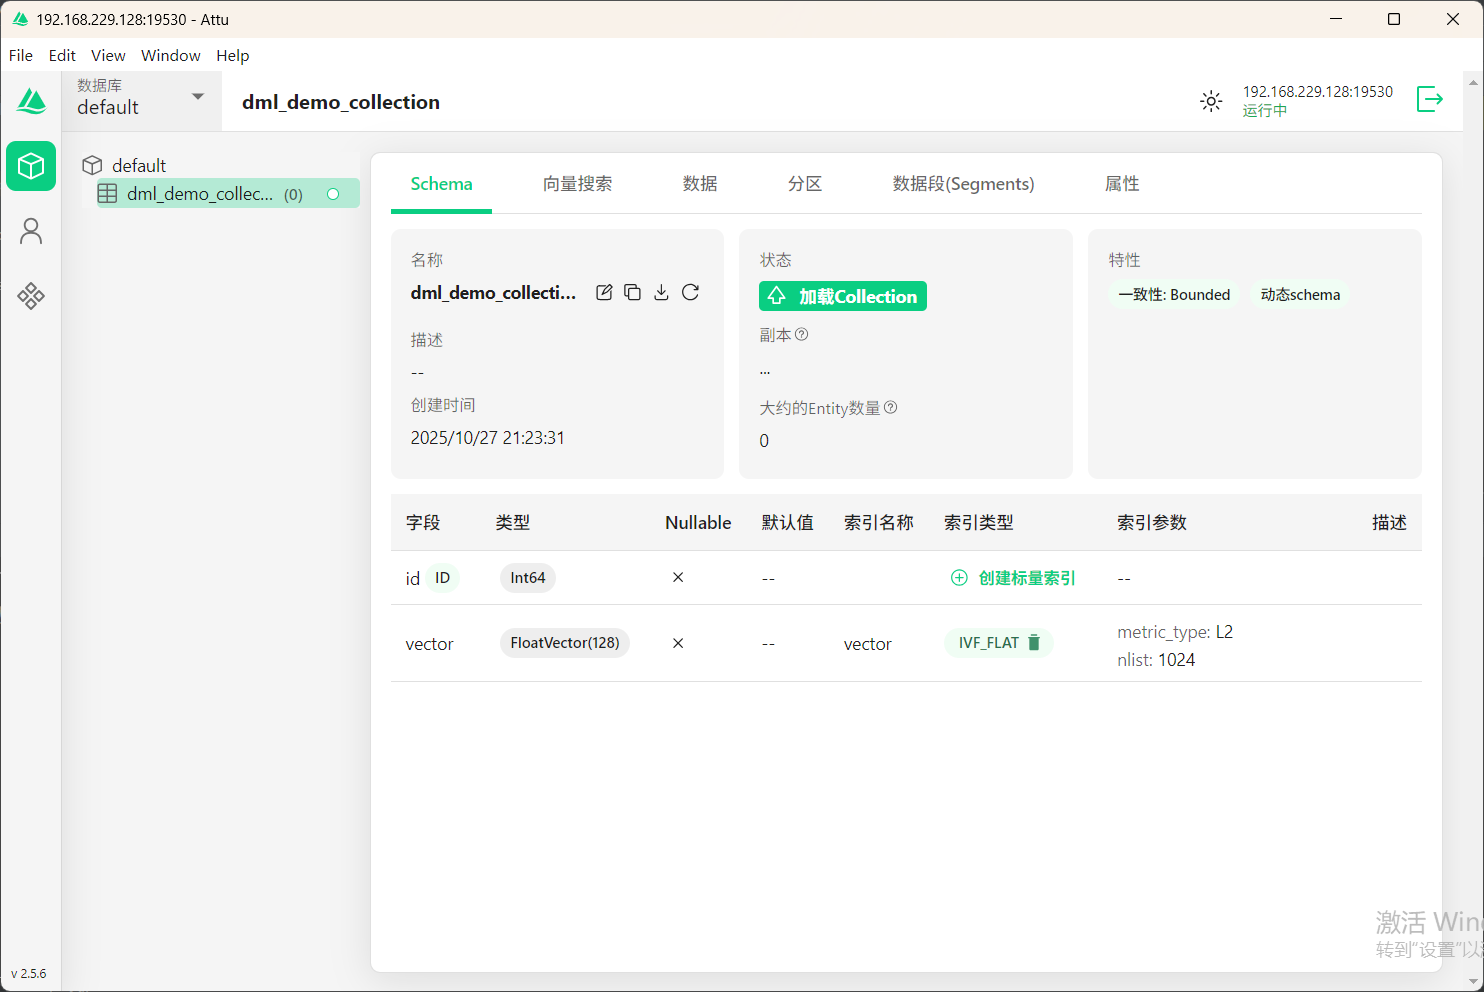This screenshot has height=992, width=1484.
Task: Click the 字段 column header
Action: [x=423, y=523]
